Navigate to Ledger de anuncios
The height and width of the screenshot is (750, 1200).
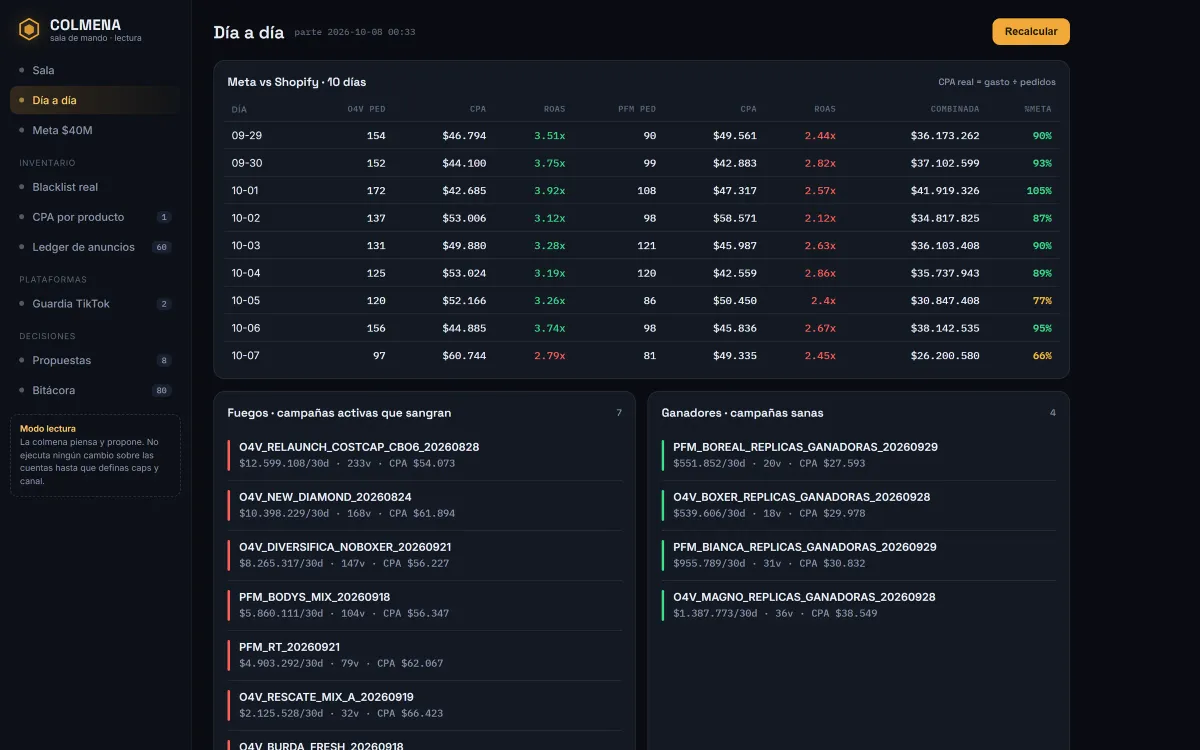pyautogui.click(x=95, y=247)
